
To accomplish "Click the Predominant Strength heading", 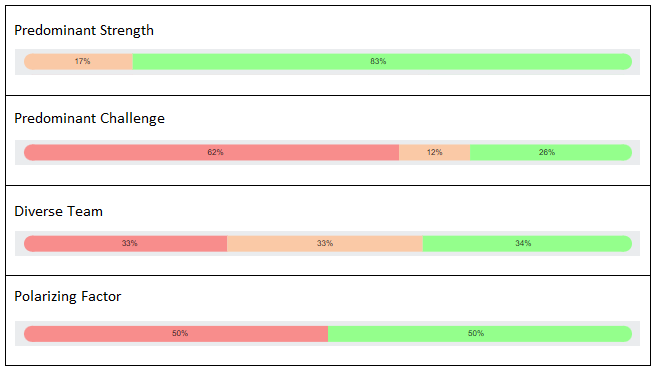I will tap(84, 31).
